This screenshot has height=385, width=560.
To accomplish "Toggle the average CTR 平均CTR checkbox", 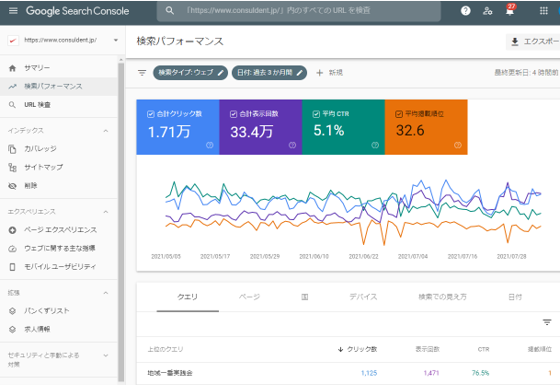I will click(316, 114).
